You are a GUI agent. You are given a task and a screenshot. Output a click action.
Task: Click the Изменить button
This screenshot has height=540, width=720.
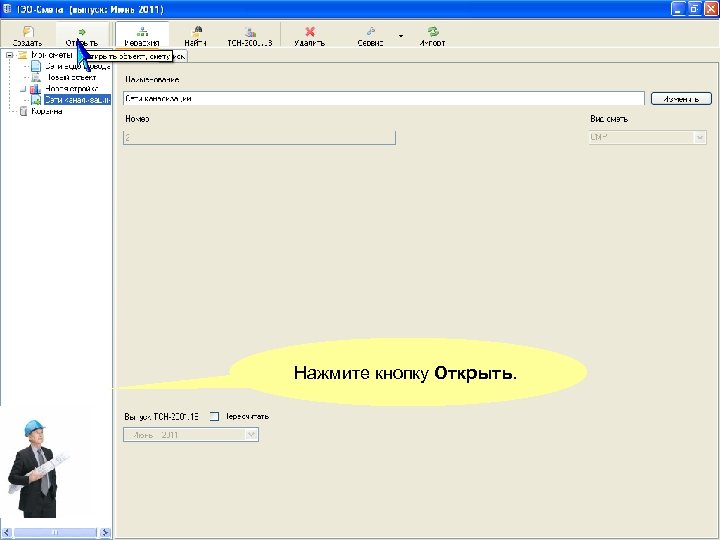pos(681,99)
